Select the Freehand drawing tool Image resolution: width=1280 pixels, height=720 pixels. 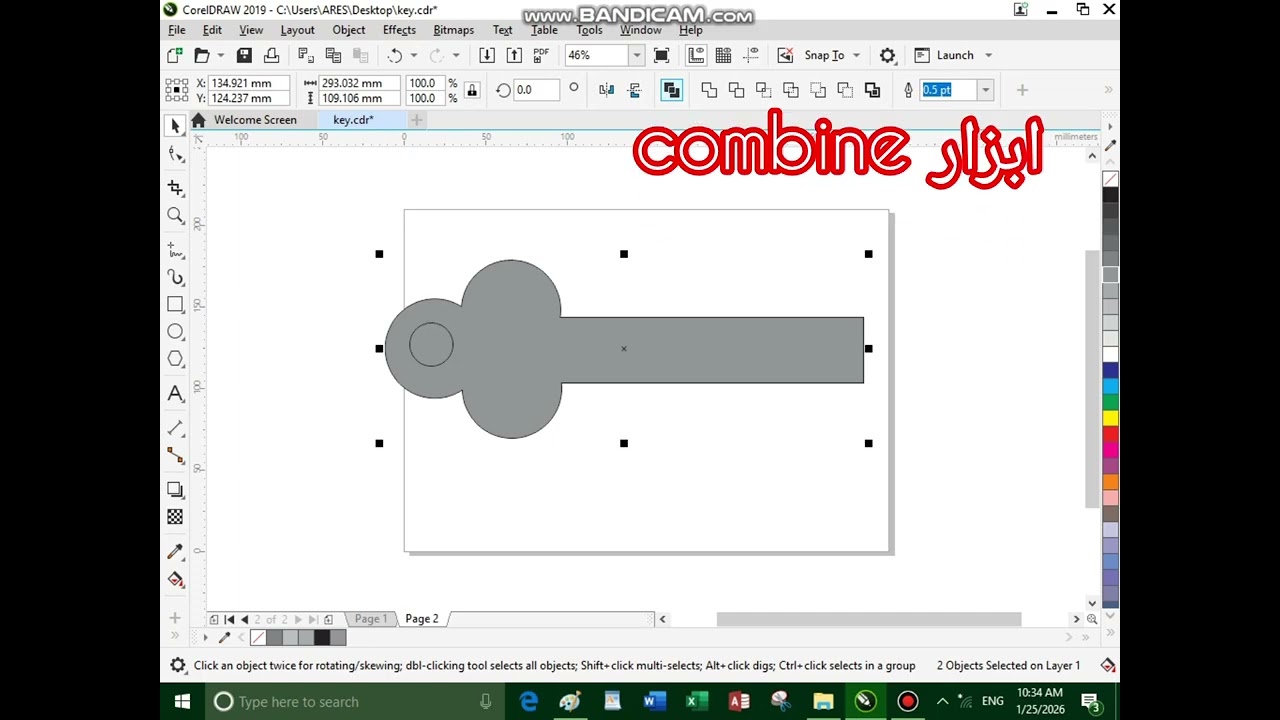pyautogui.click(x=176, y=249)
